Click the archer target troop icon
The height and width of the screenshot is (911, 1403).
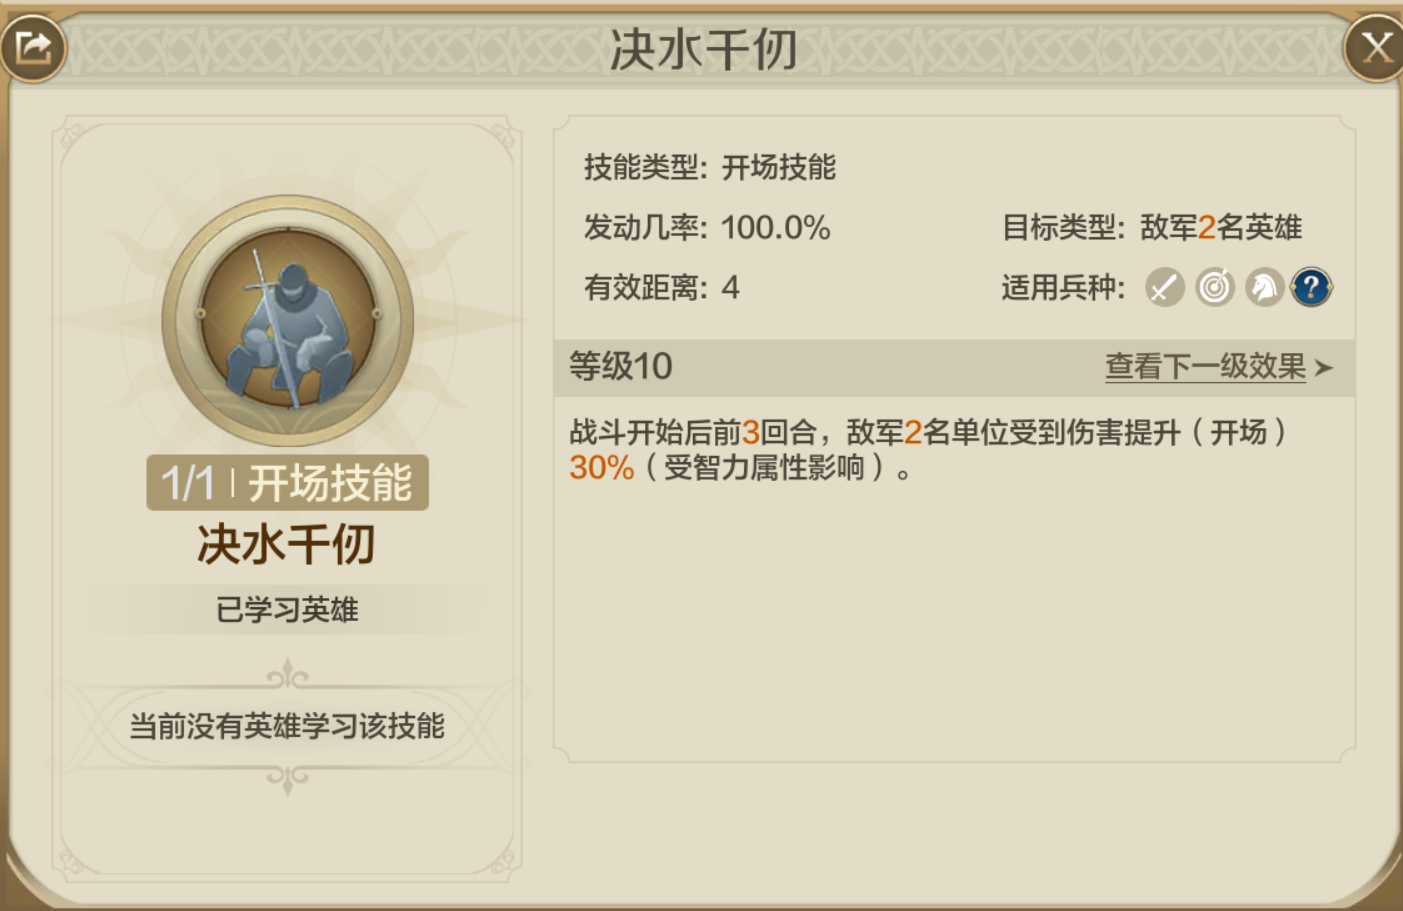(x=1215, y=288)
